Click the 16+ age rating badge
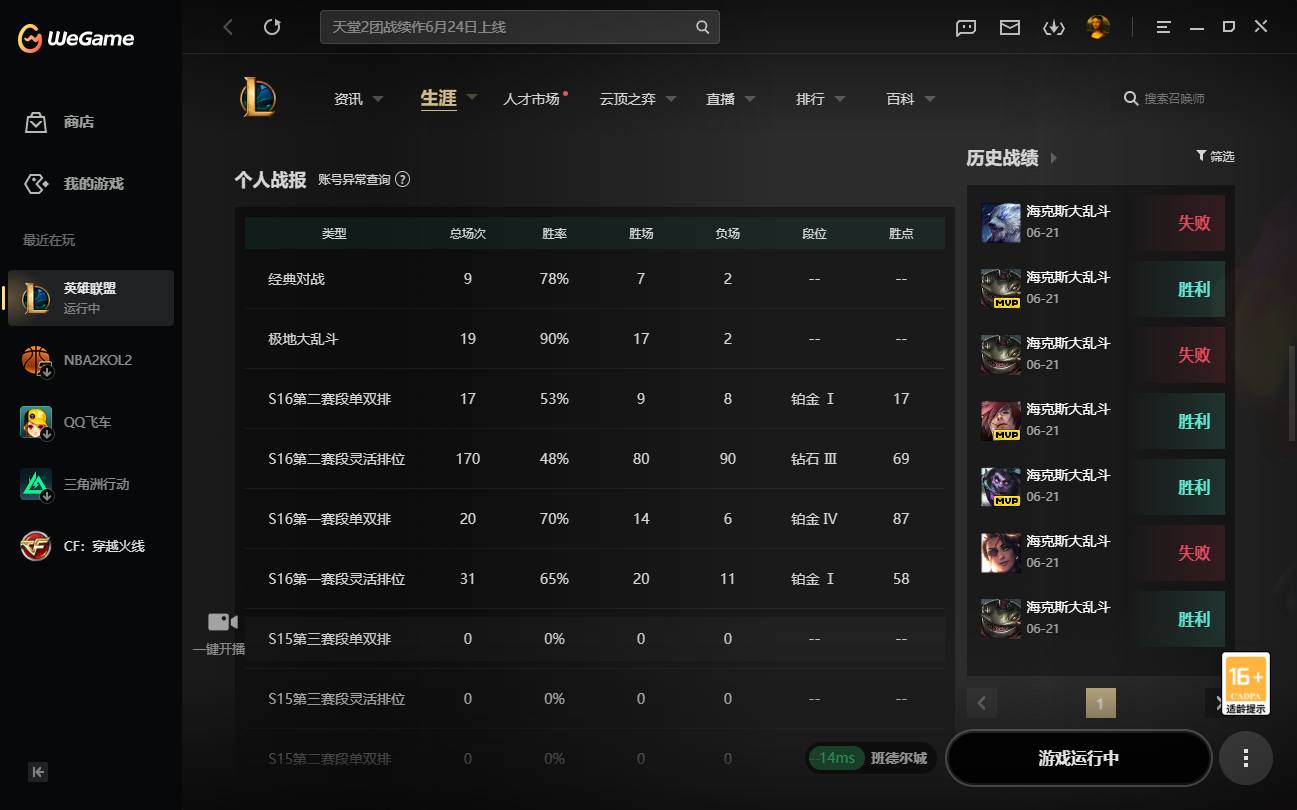 pos(1246,684)
